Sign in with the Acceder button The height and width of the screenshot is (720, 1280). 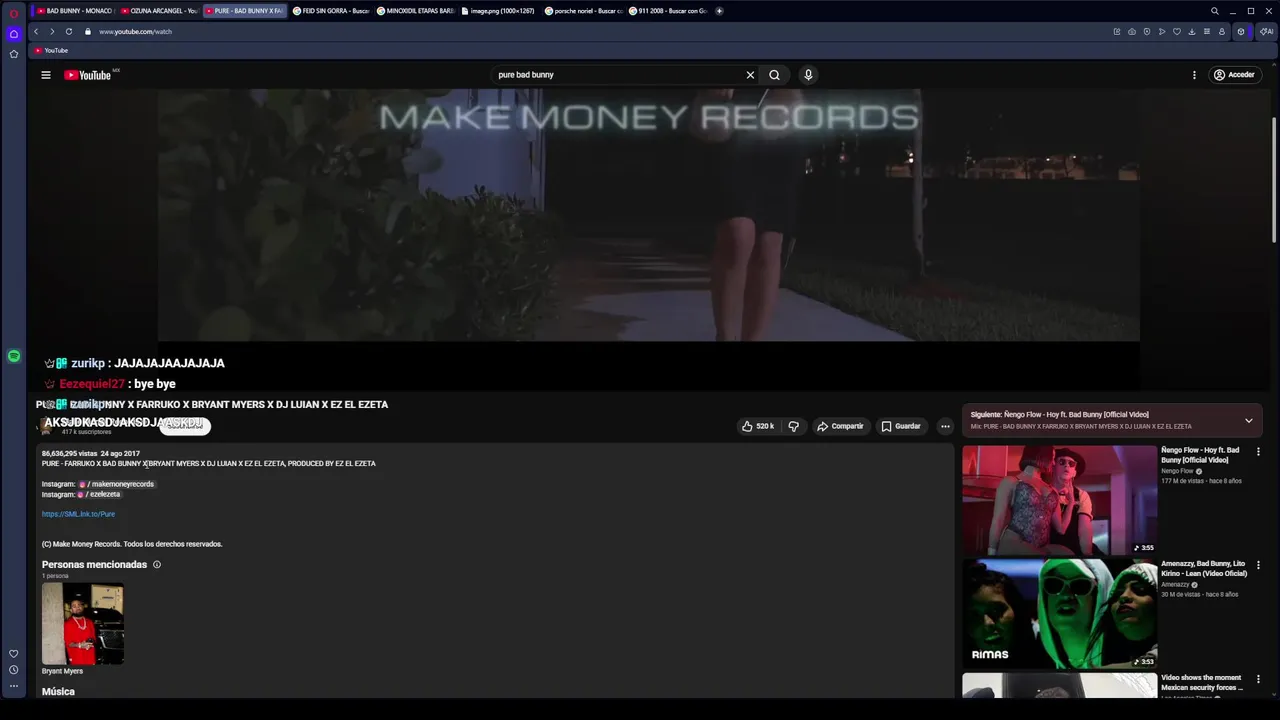tap(1234, 75)
